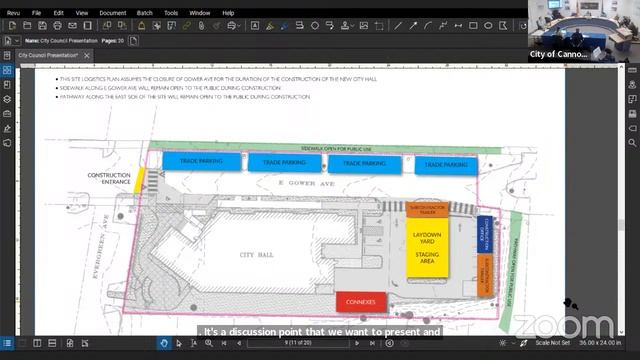This screenshot has height=360, width=640.
Task: Expand the strikethrough text tool dropdown
Action: click(x=239, y=26)
